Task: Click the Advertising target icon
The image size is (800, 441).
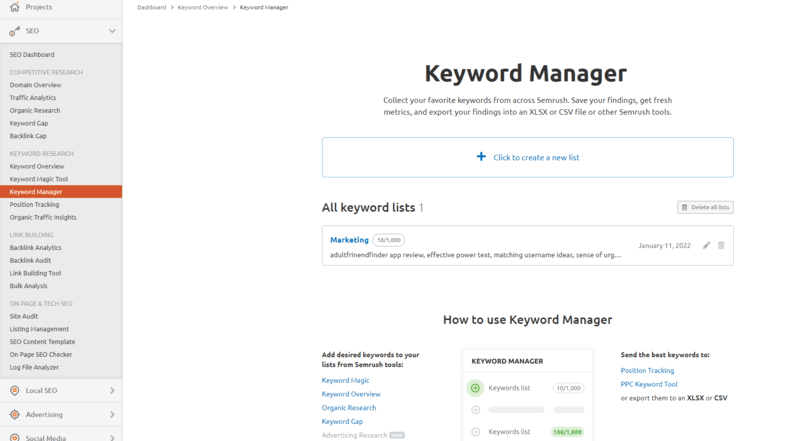Action: tap(15, 414)
